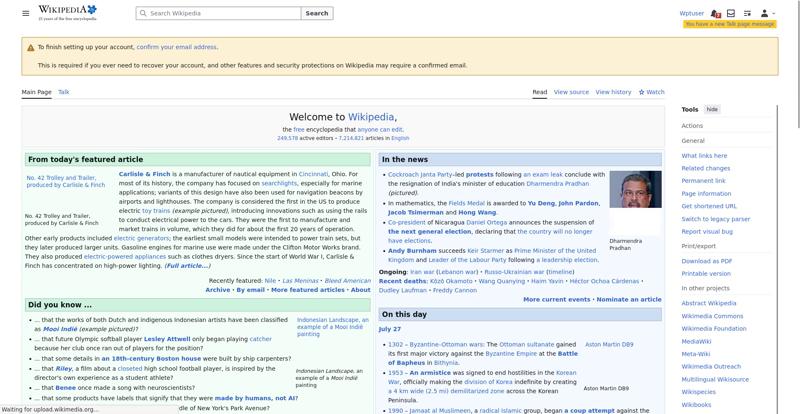Open the Talk tab

(64, 92)
